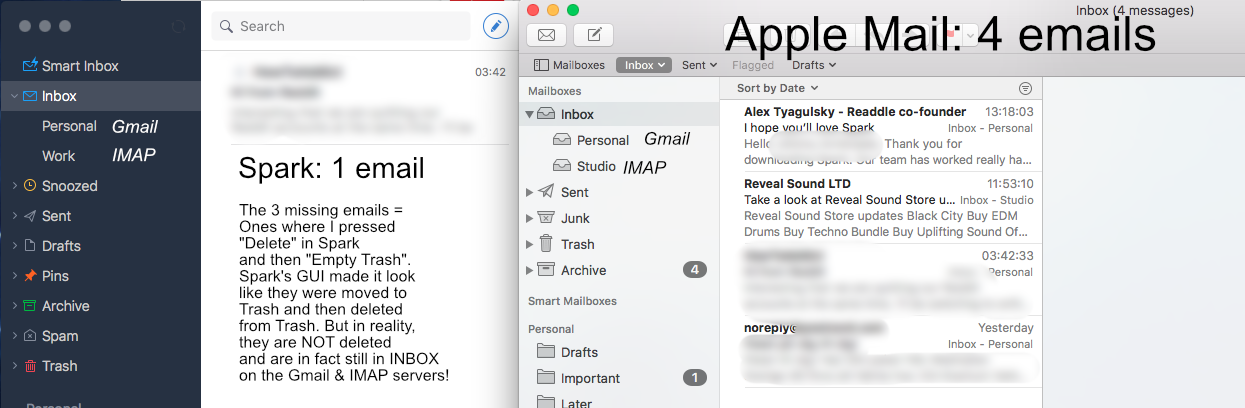Click the Mailboxes header in Apple Mail sidebar

point(554,91)
